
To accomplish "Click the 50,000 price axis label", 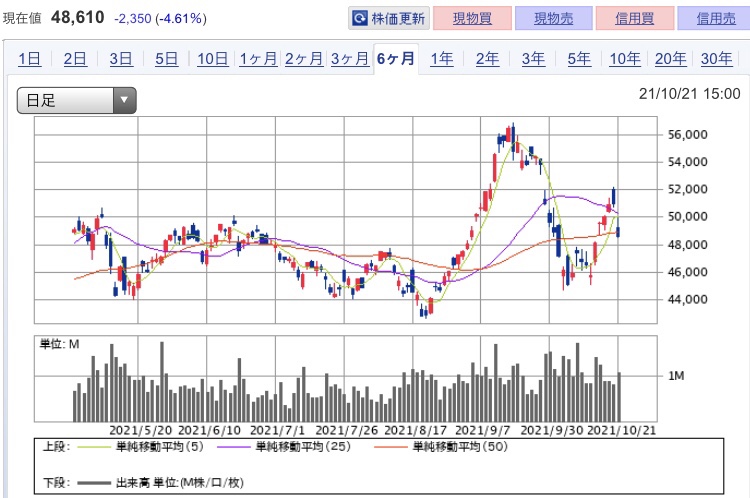I will tap(687, 217).
